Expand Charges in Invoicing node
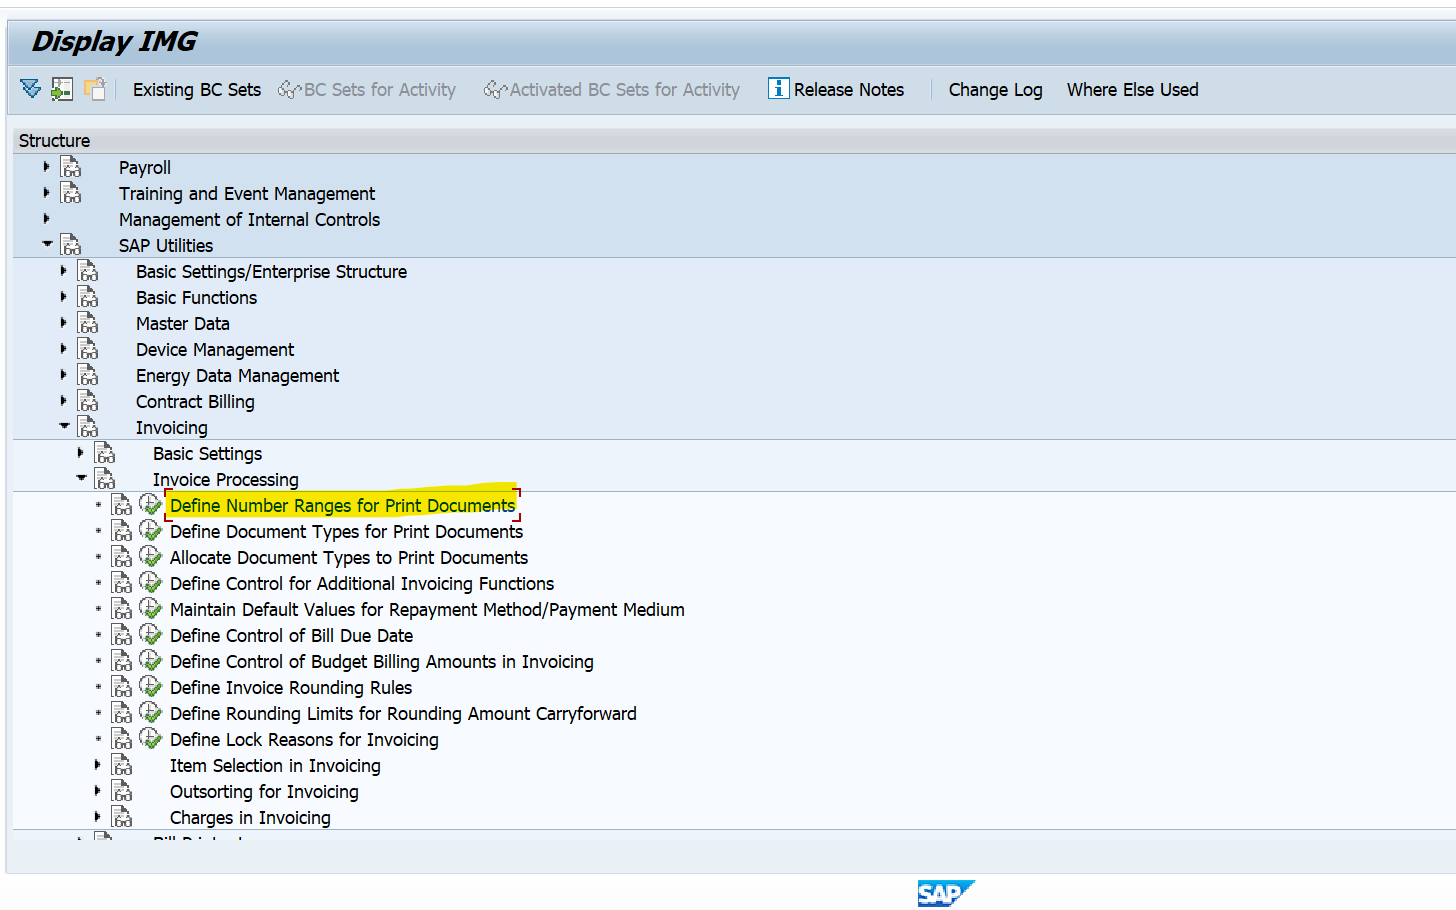Viewport: 1456px width, 910px height. pos(97,816)
